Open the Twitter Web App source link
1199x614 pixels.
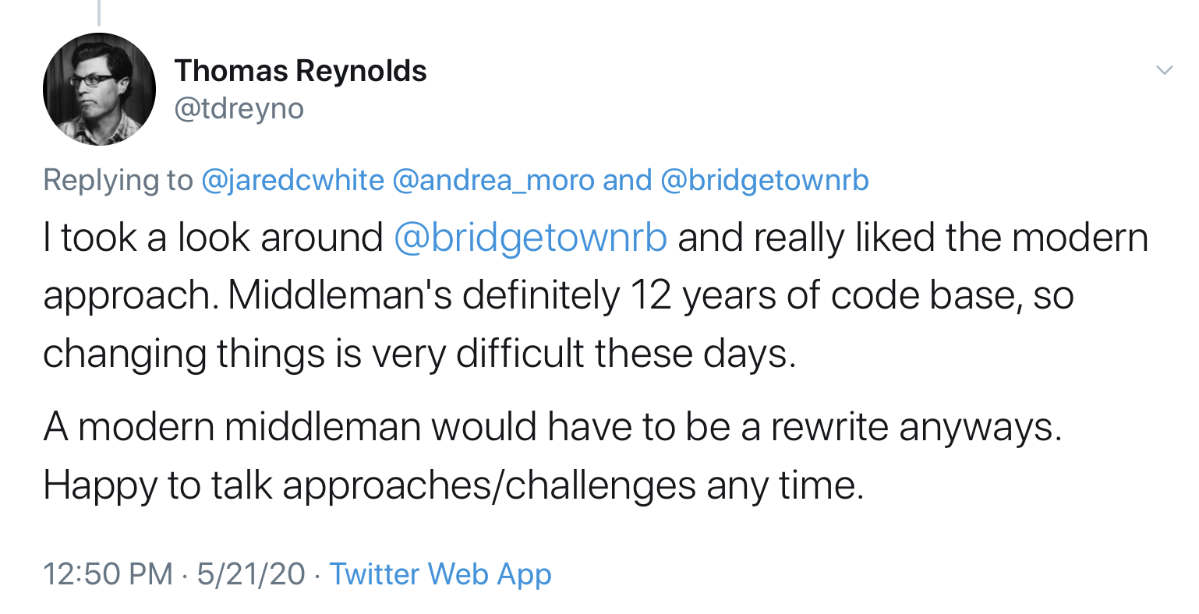pos(440,574)
